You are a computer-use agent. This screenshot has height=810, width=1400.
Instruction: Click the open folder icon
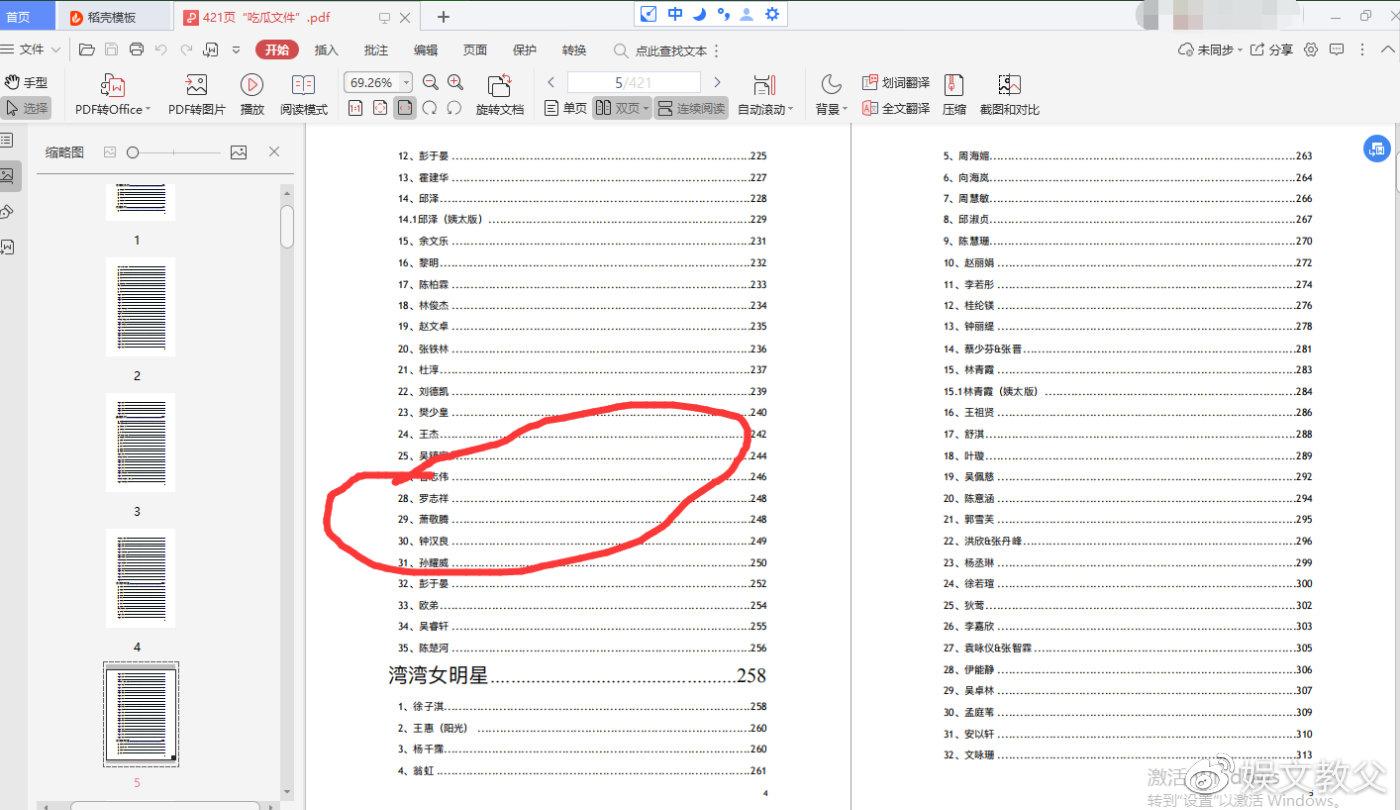(x=87, y=50)
